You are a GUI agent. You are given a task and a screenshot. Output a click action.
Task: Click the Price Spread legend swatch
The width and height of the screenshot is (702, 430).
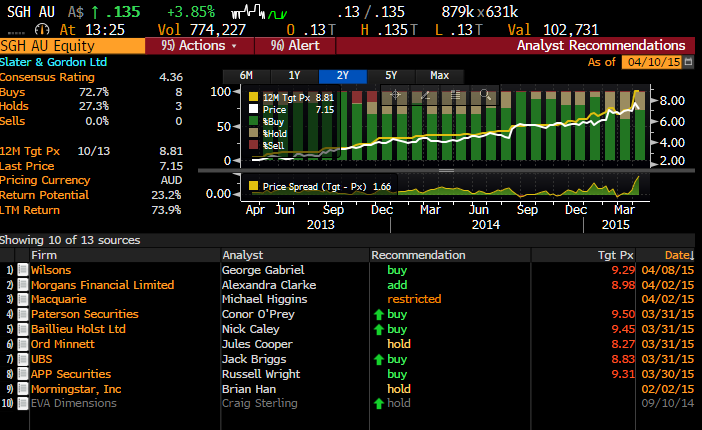coord(253,186)
